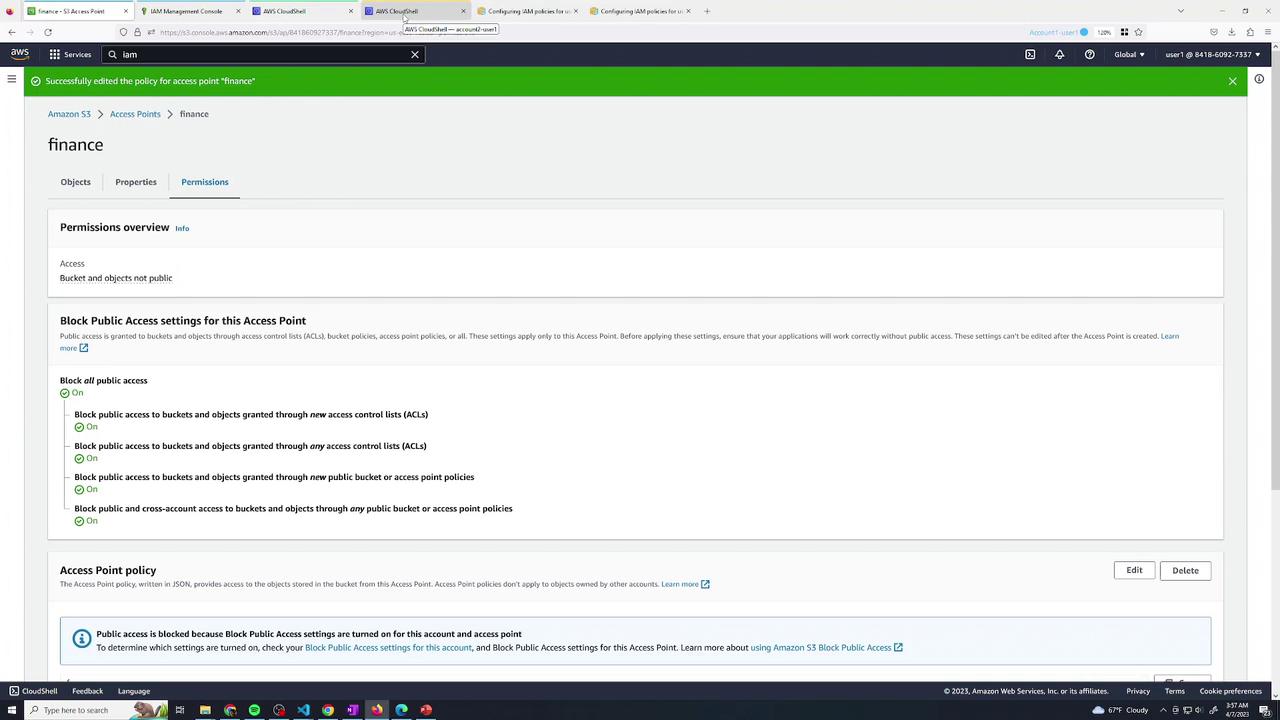Open File Explorer from the taskbar
The image size is (1280, 720).
pyautogui.click(x=205, y=710)
